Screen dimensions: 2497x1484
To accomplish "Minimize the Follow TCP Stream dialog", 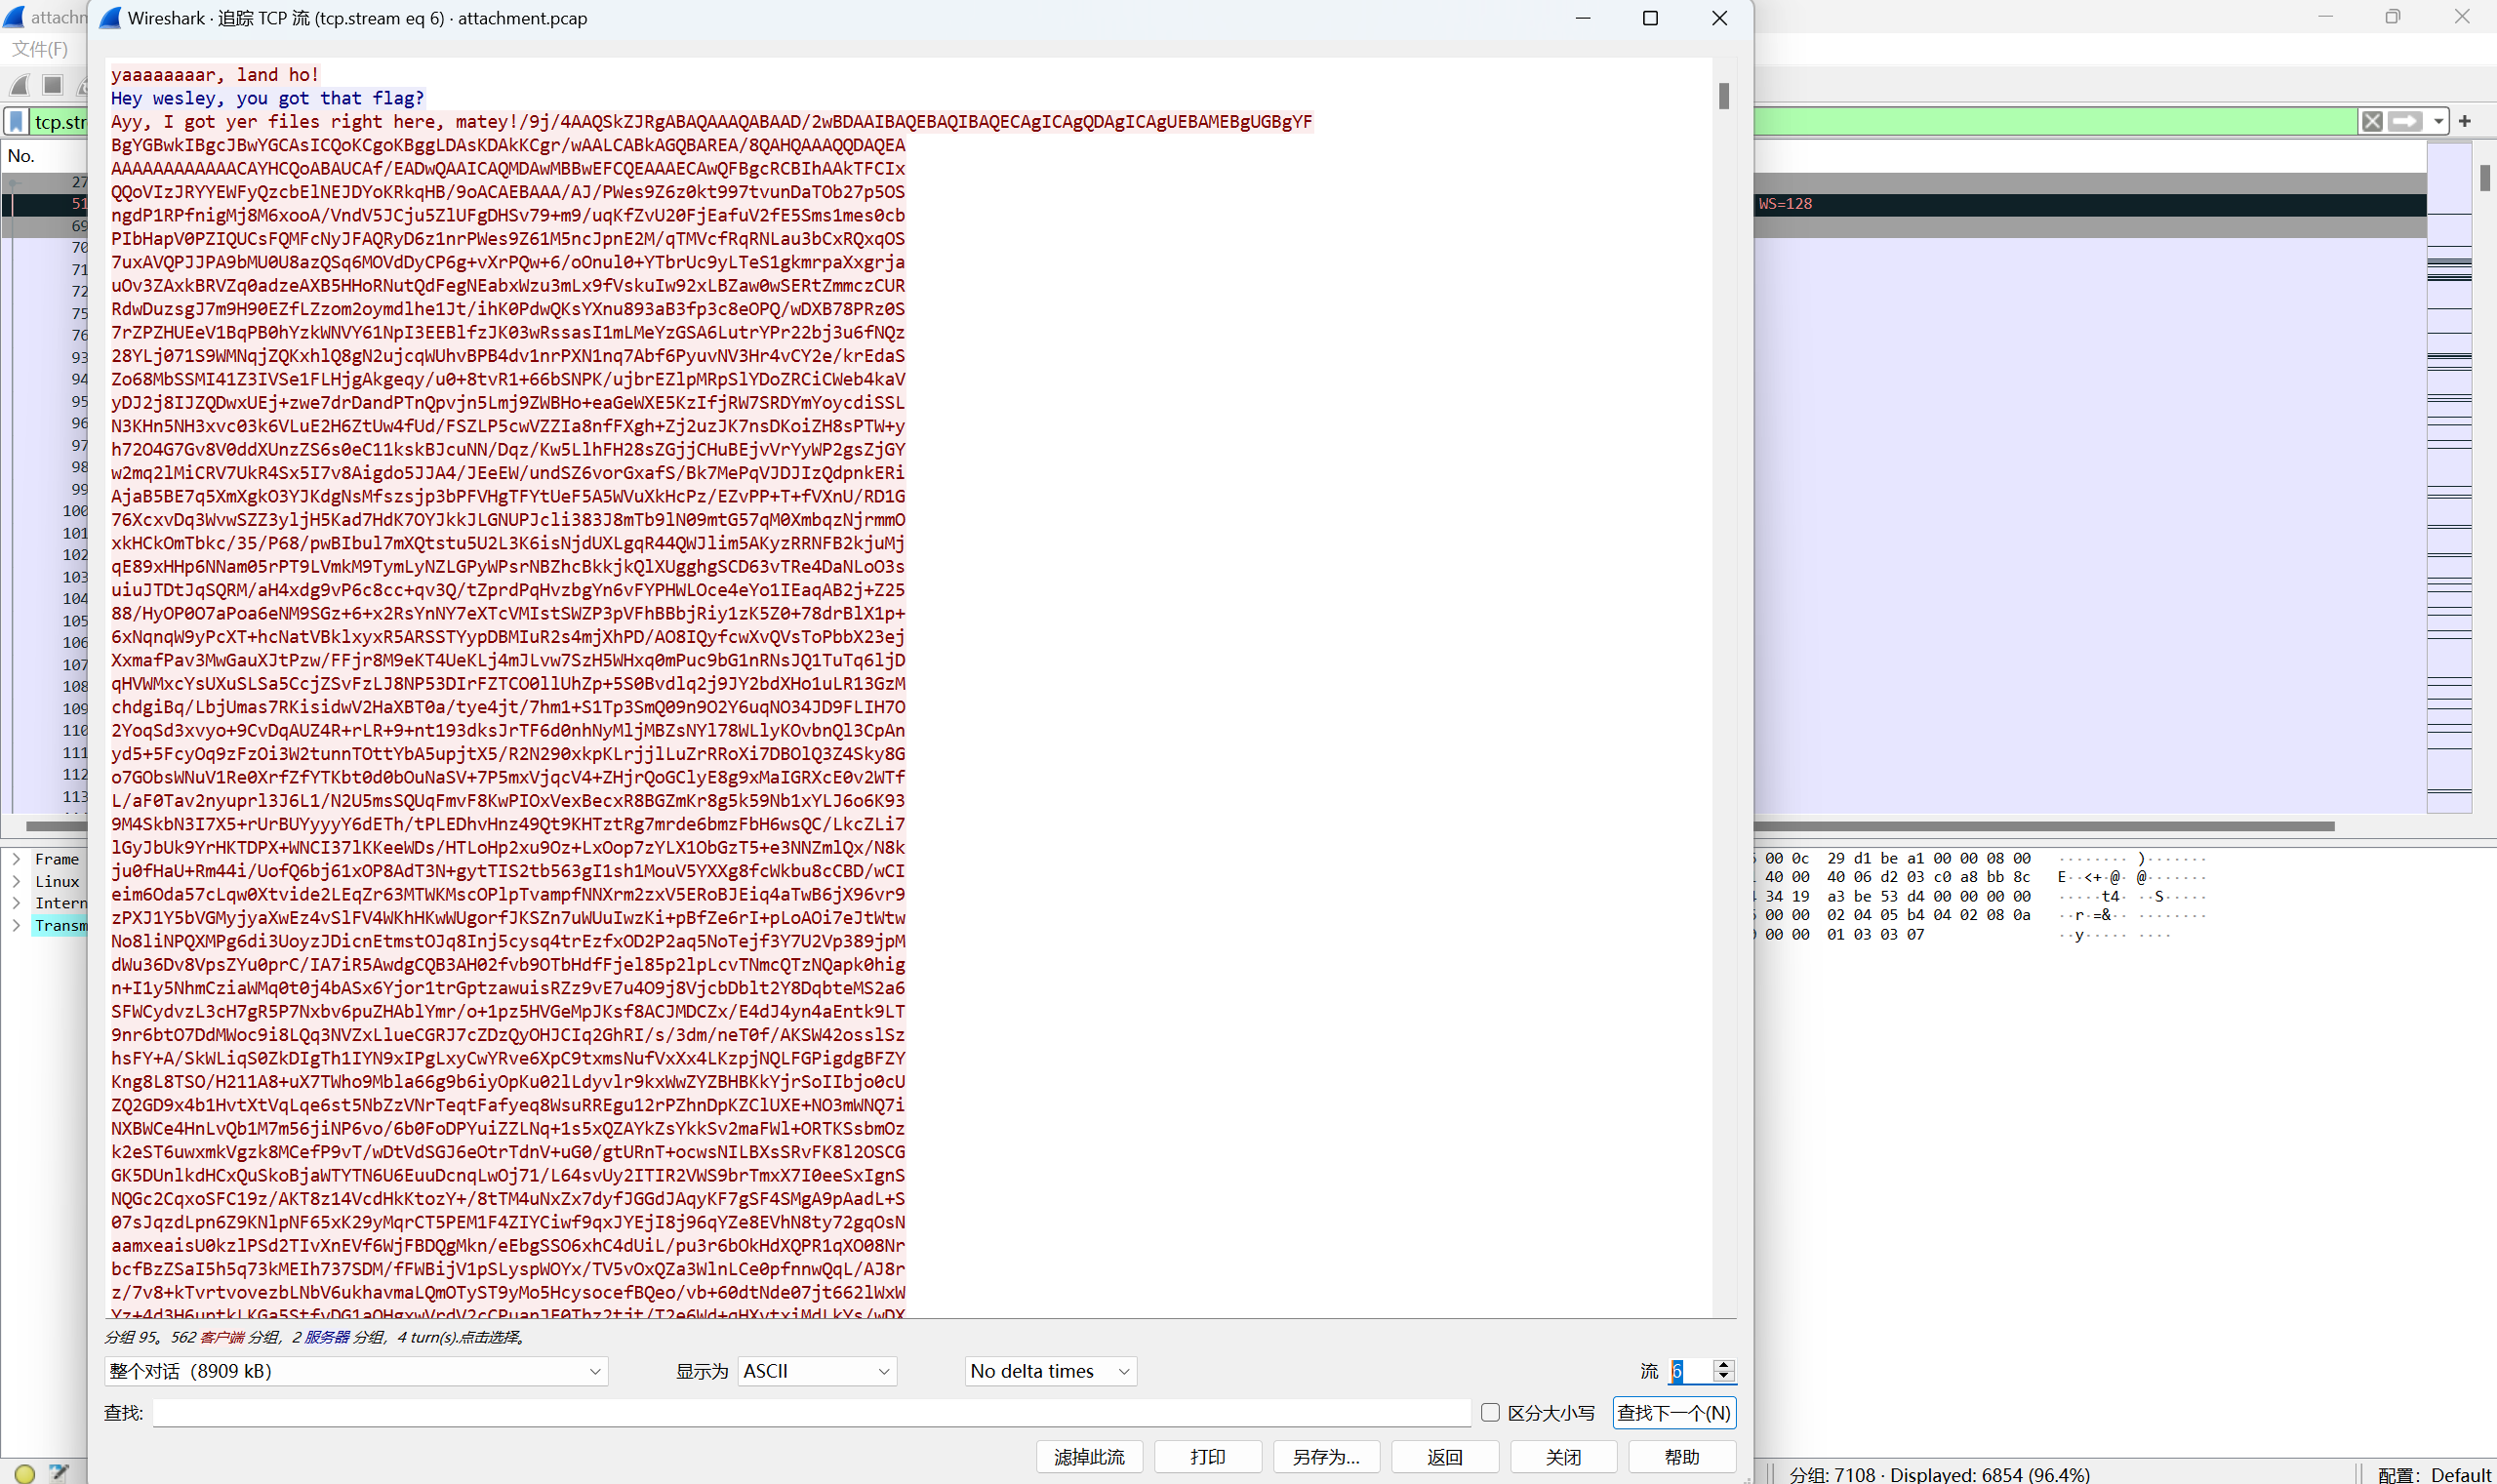I will (x=1582, y=18).
